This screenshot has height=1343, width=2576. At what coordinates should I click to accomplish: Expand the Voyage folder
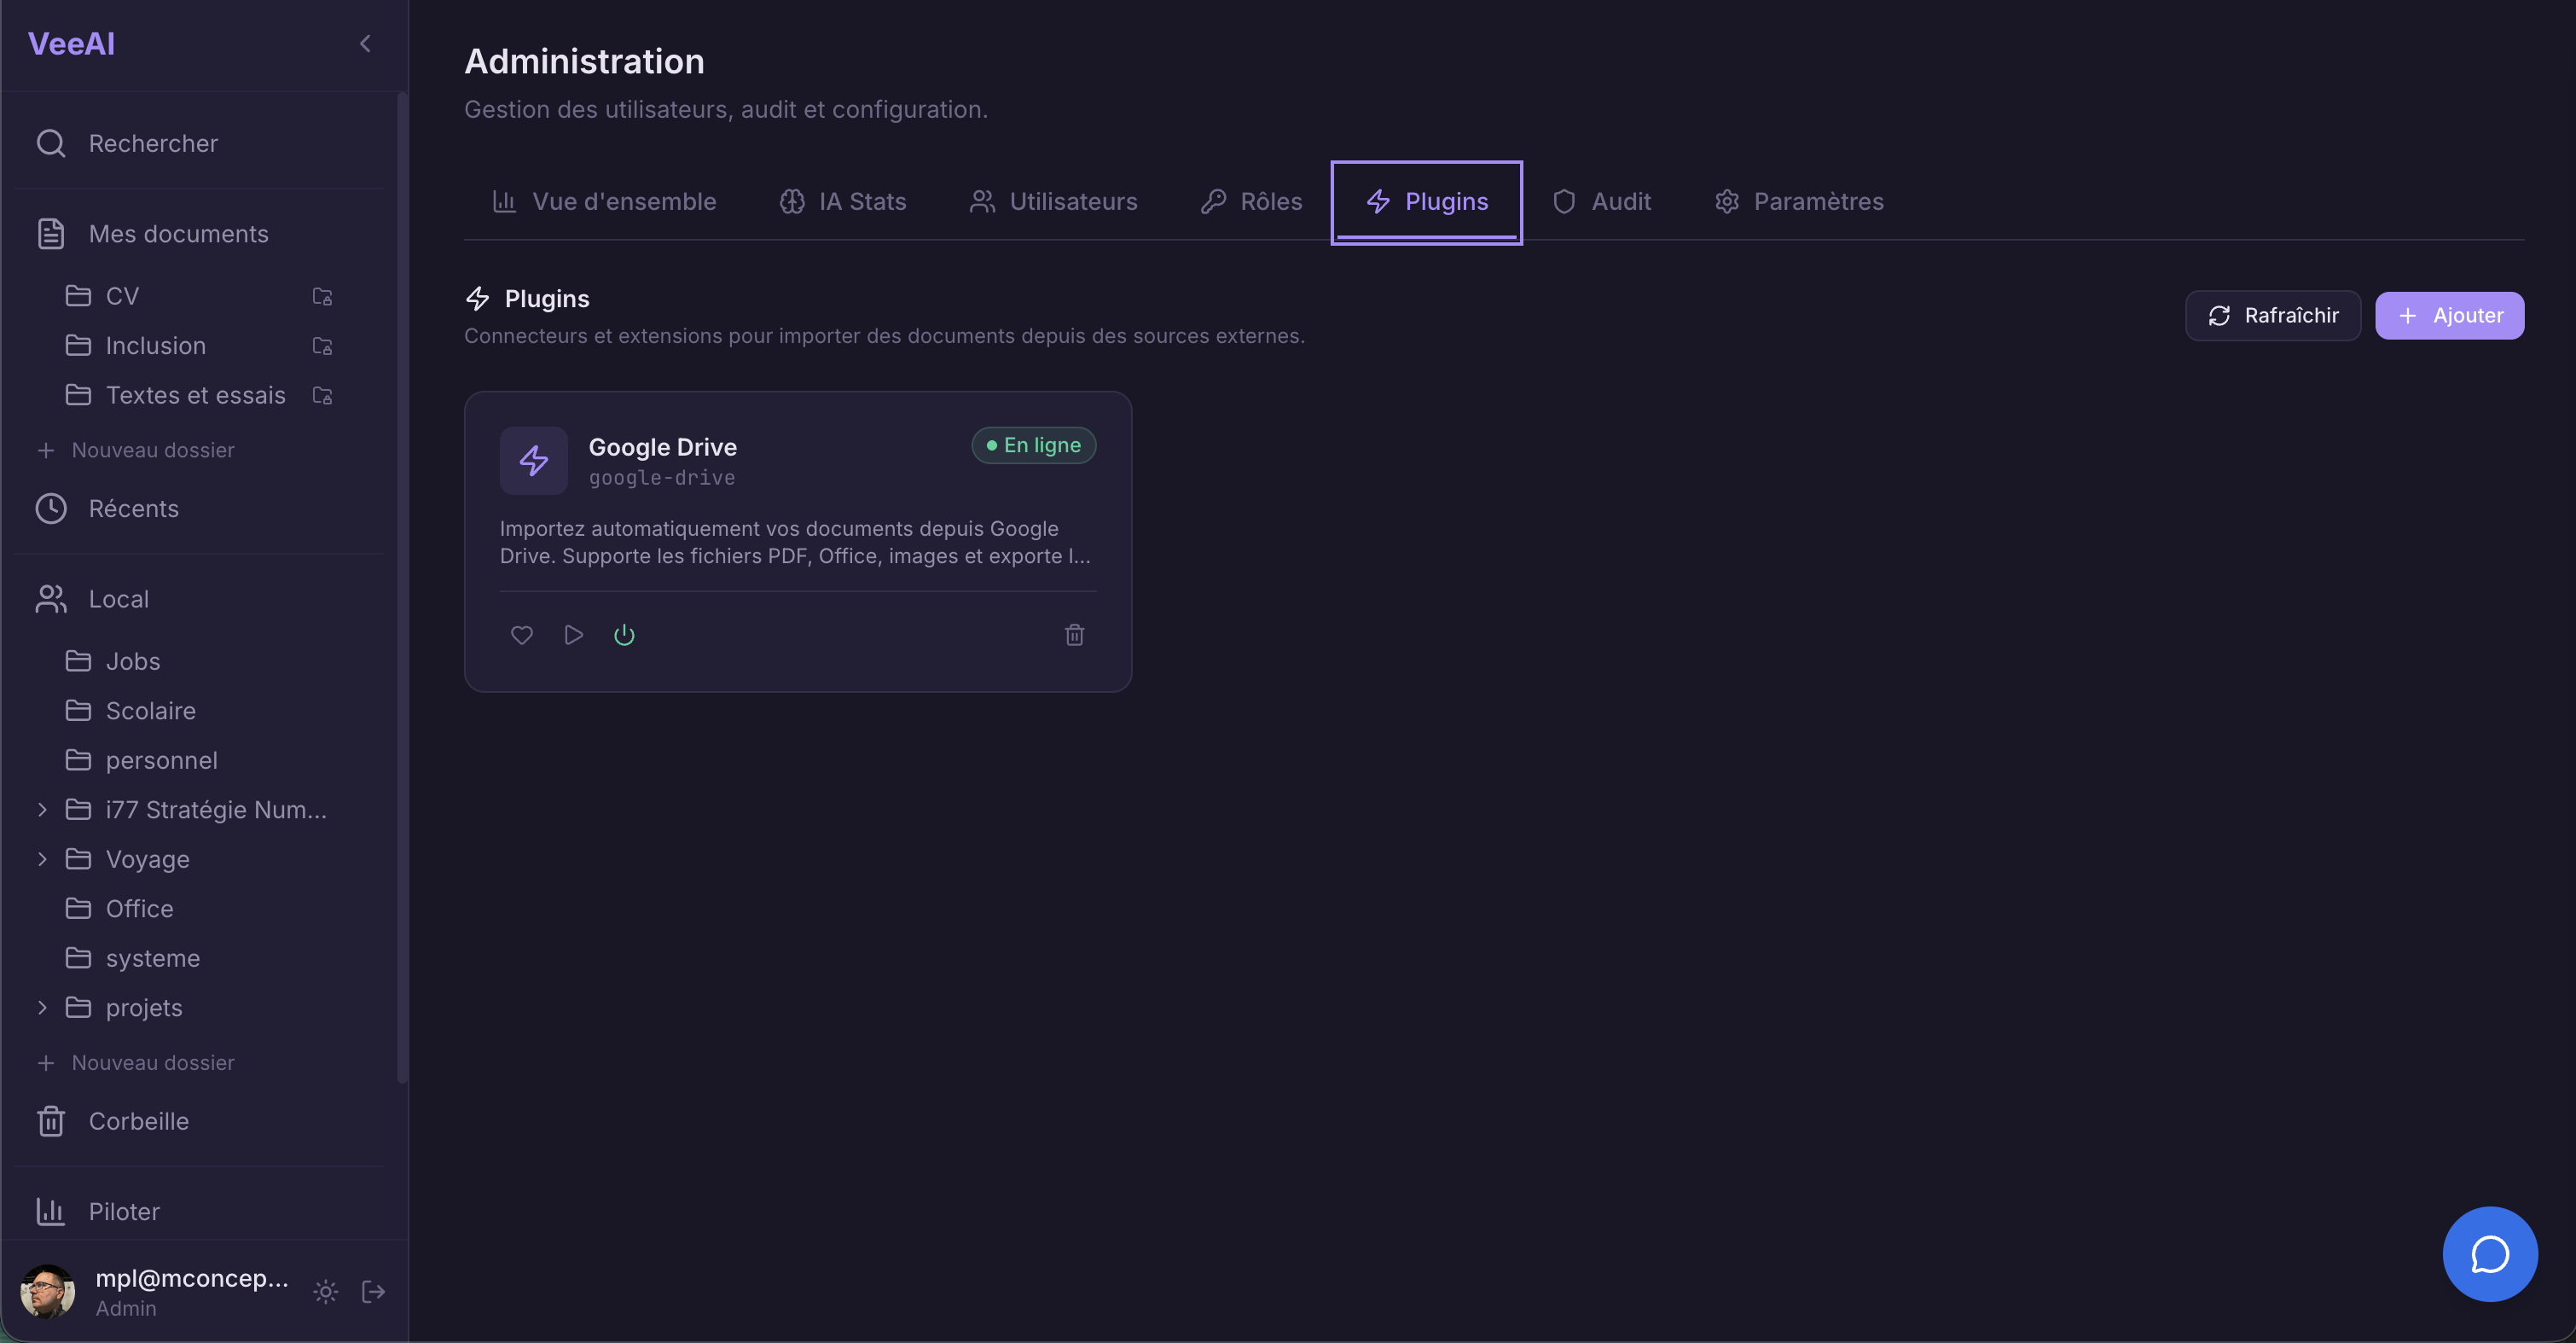[41, 858]
